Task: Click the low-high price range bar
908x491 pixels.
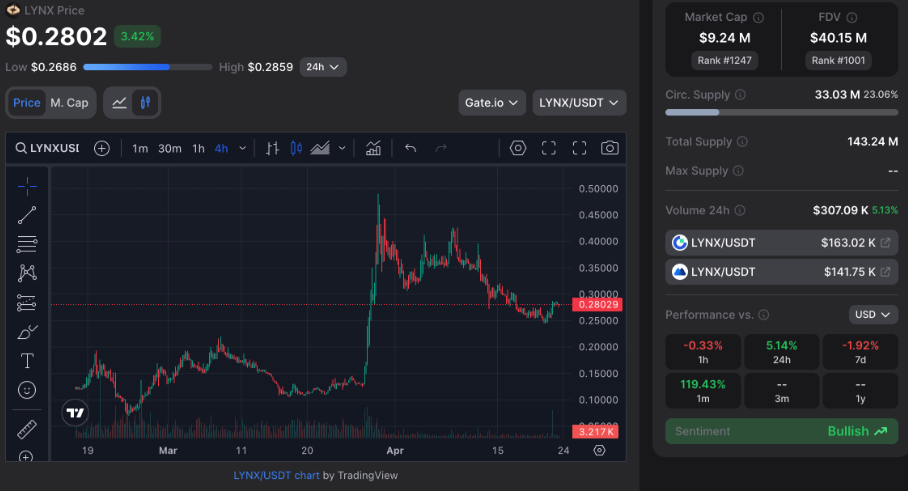Action: (x=148, y=67)
